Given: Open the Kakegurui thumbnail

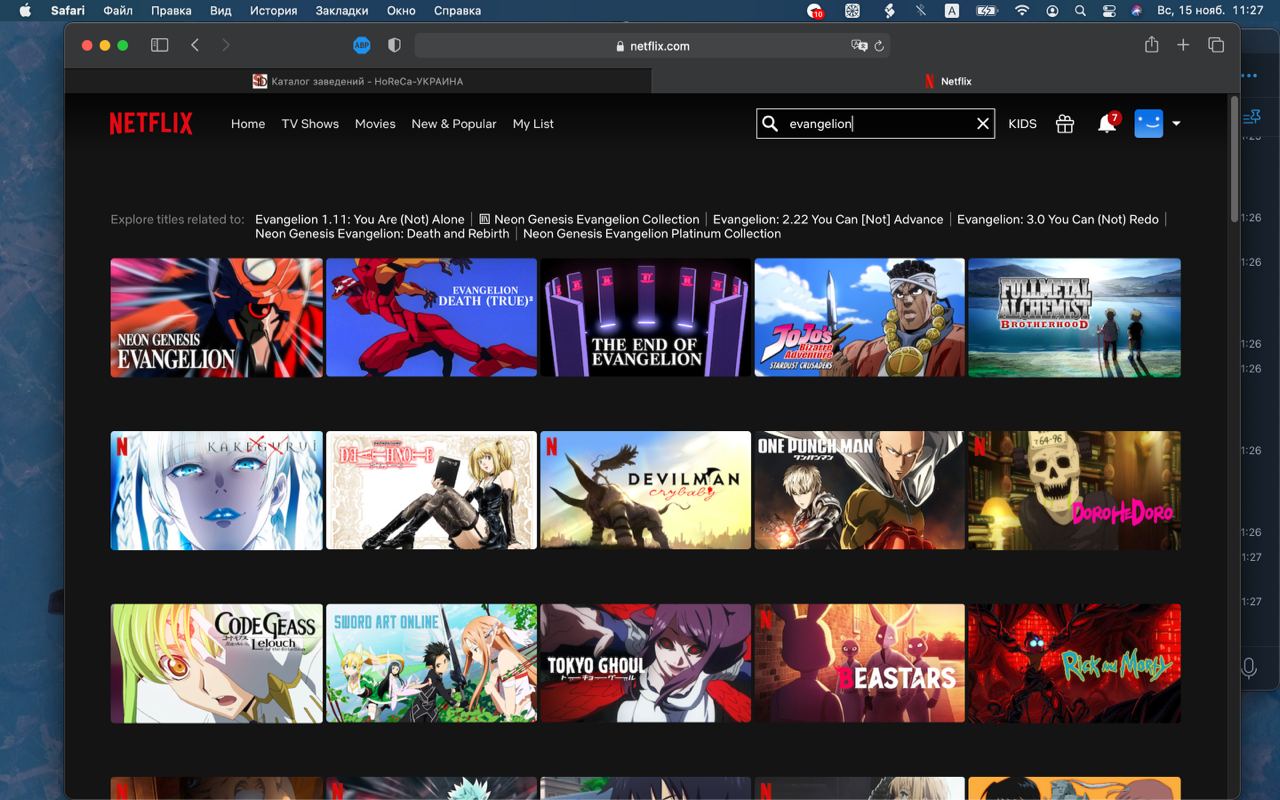Looking at the screenshot, I should [216, 490].
